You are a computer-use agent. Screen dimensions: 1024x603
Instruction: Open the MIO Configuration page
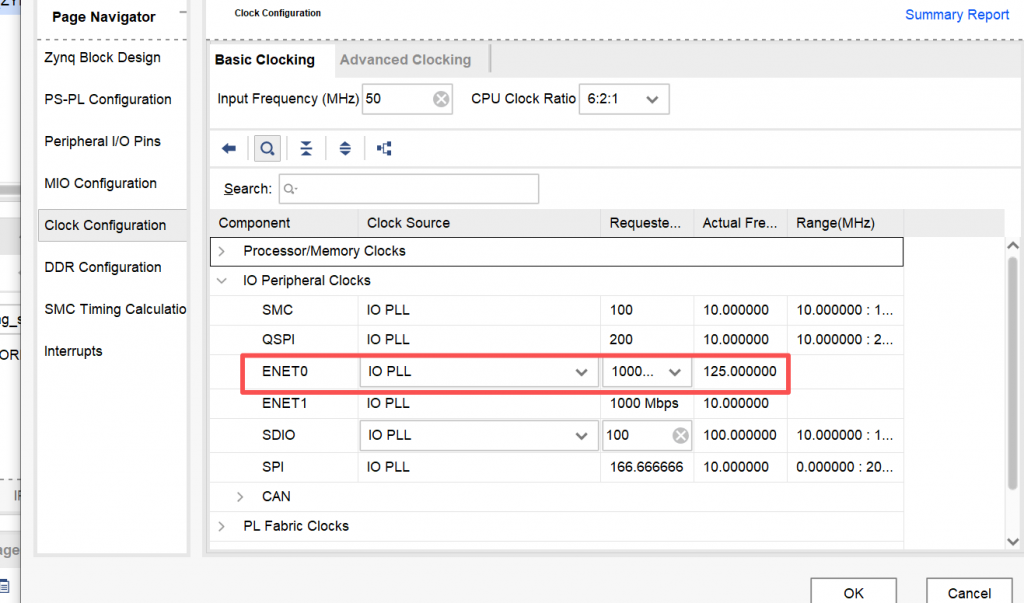click(101, 183)
